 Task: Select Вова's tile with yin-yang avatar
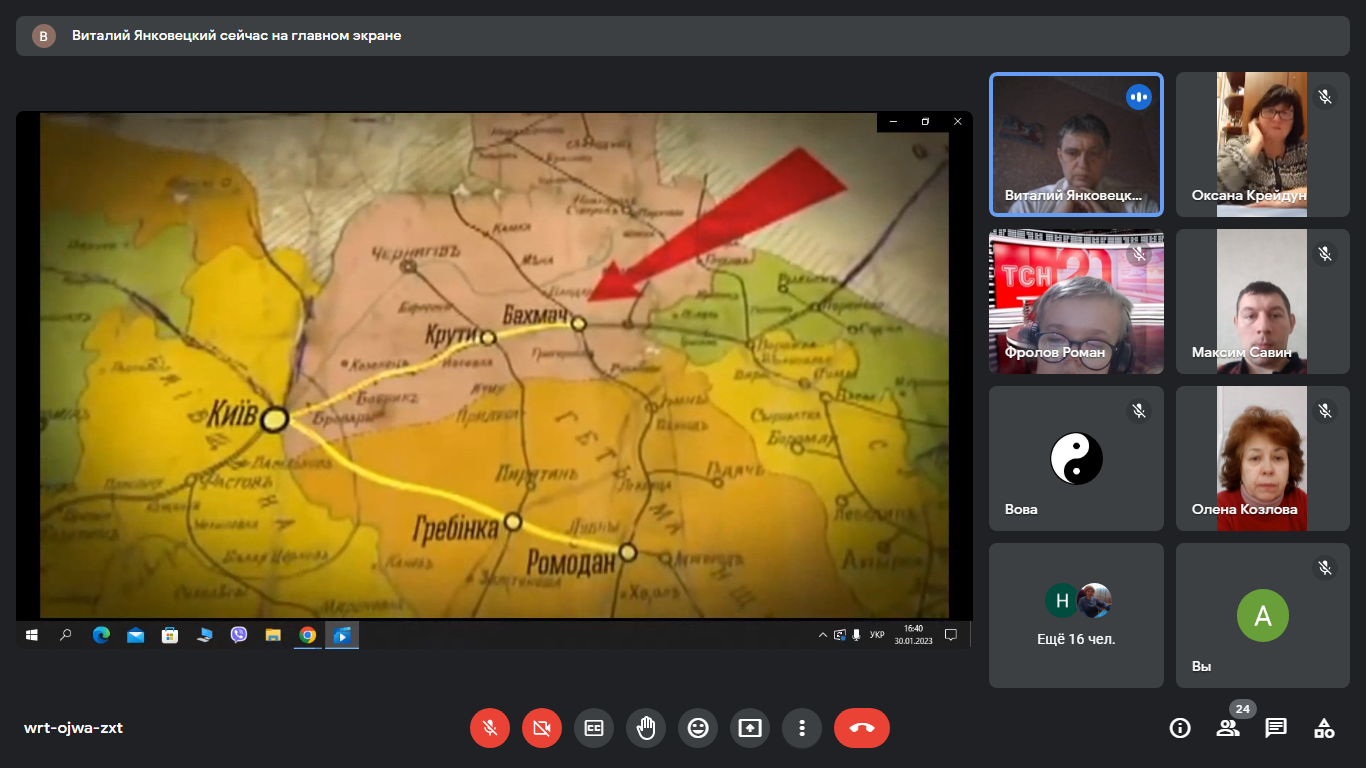click(x=1076, y=458)
